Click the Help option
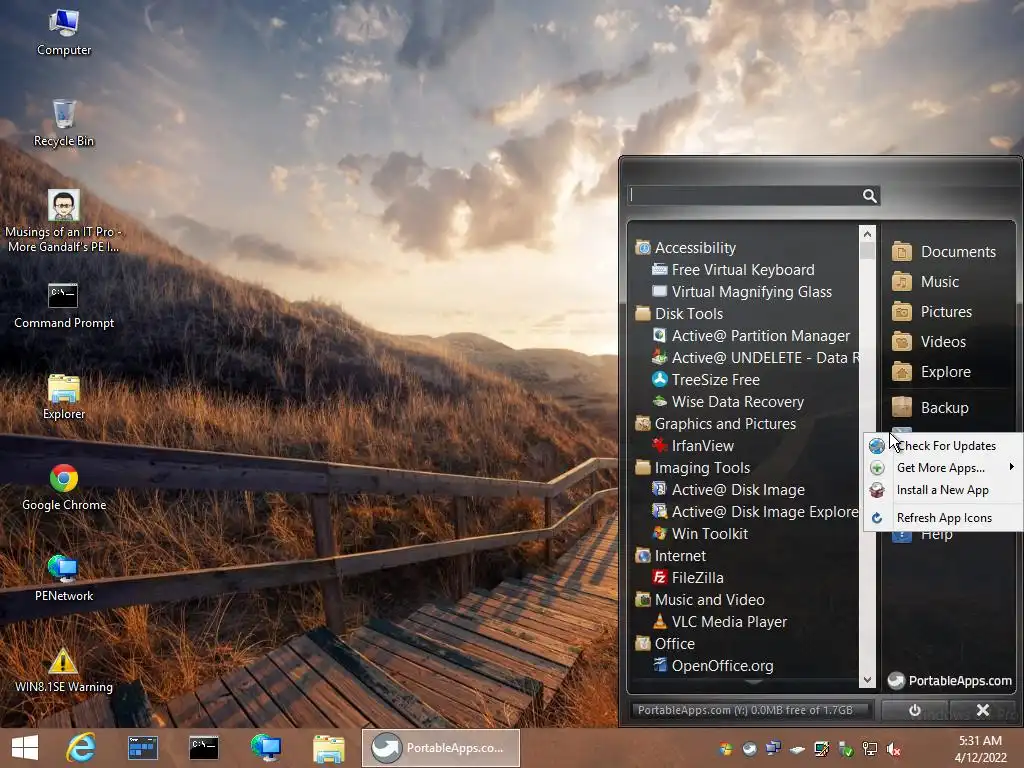 coord(923,535)
